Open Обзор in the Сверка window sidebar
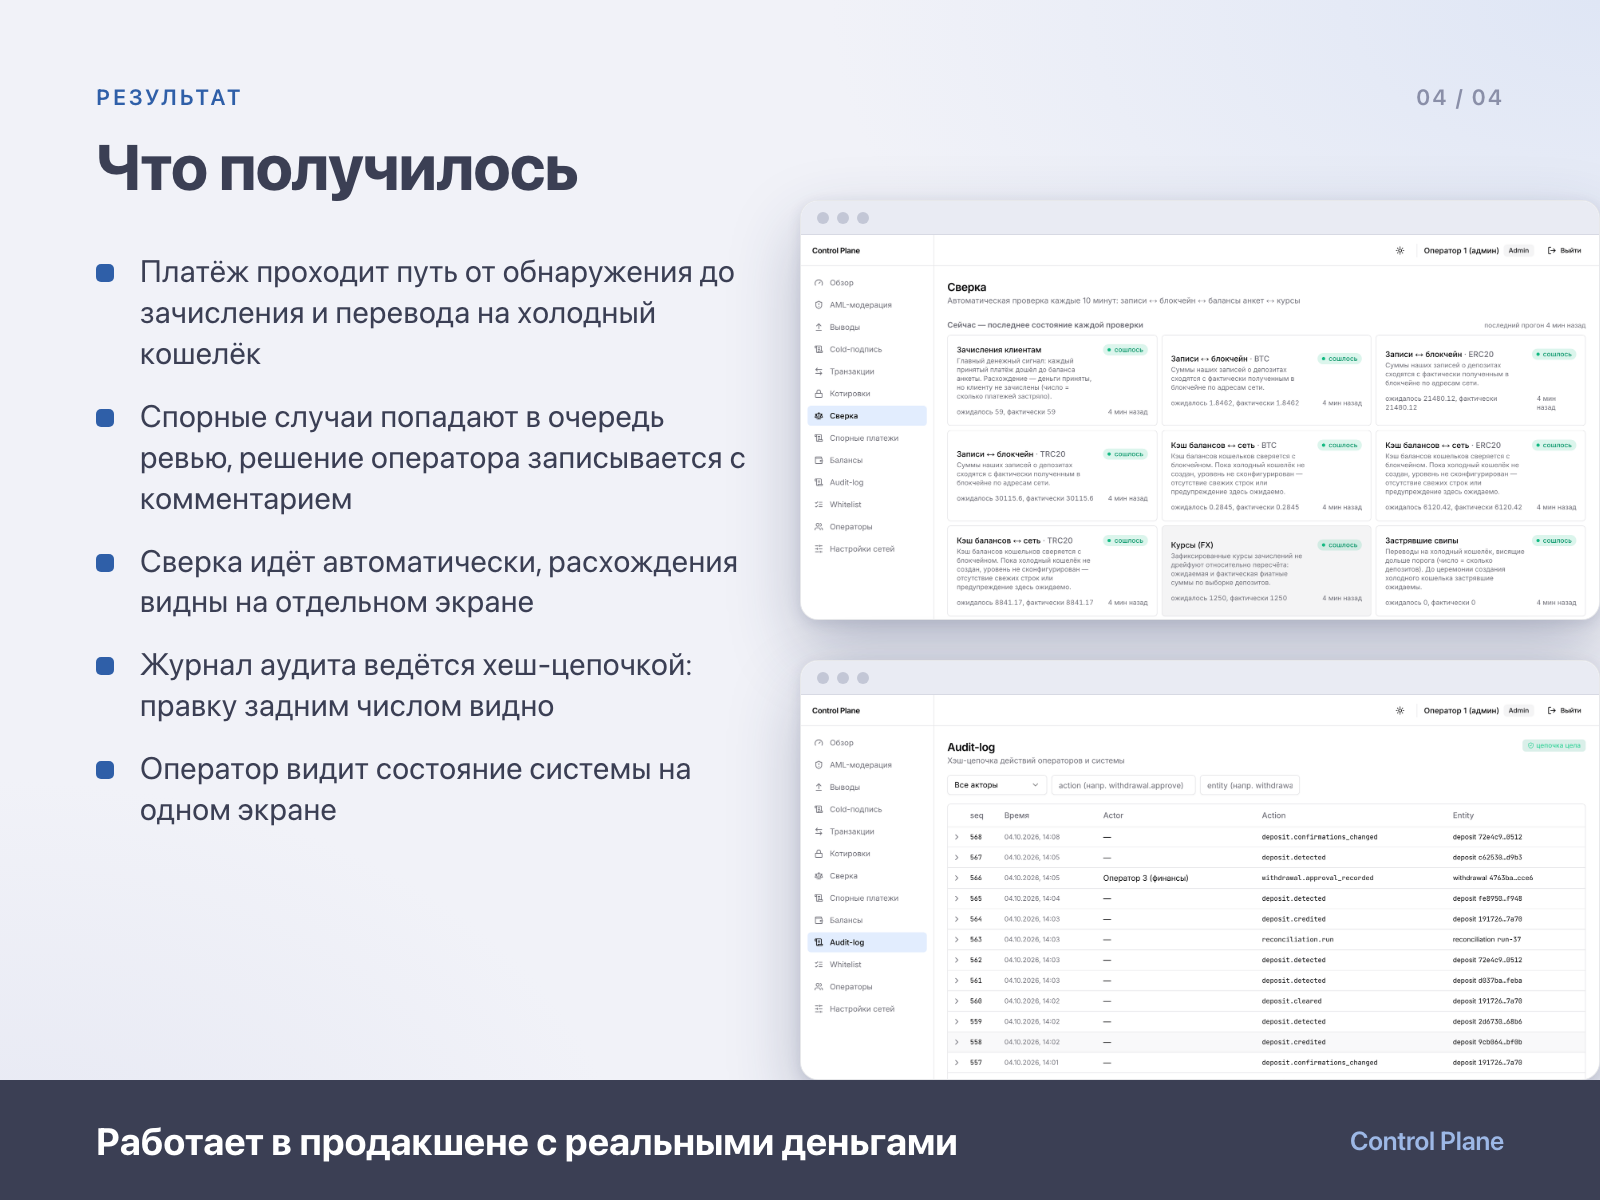 [x=867, y=283]
